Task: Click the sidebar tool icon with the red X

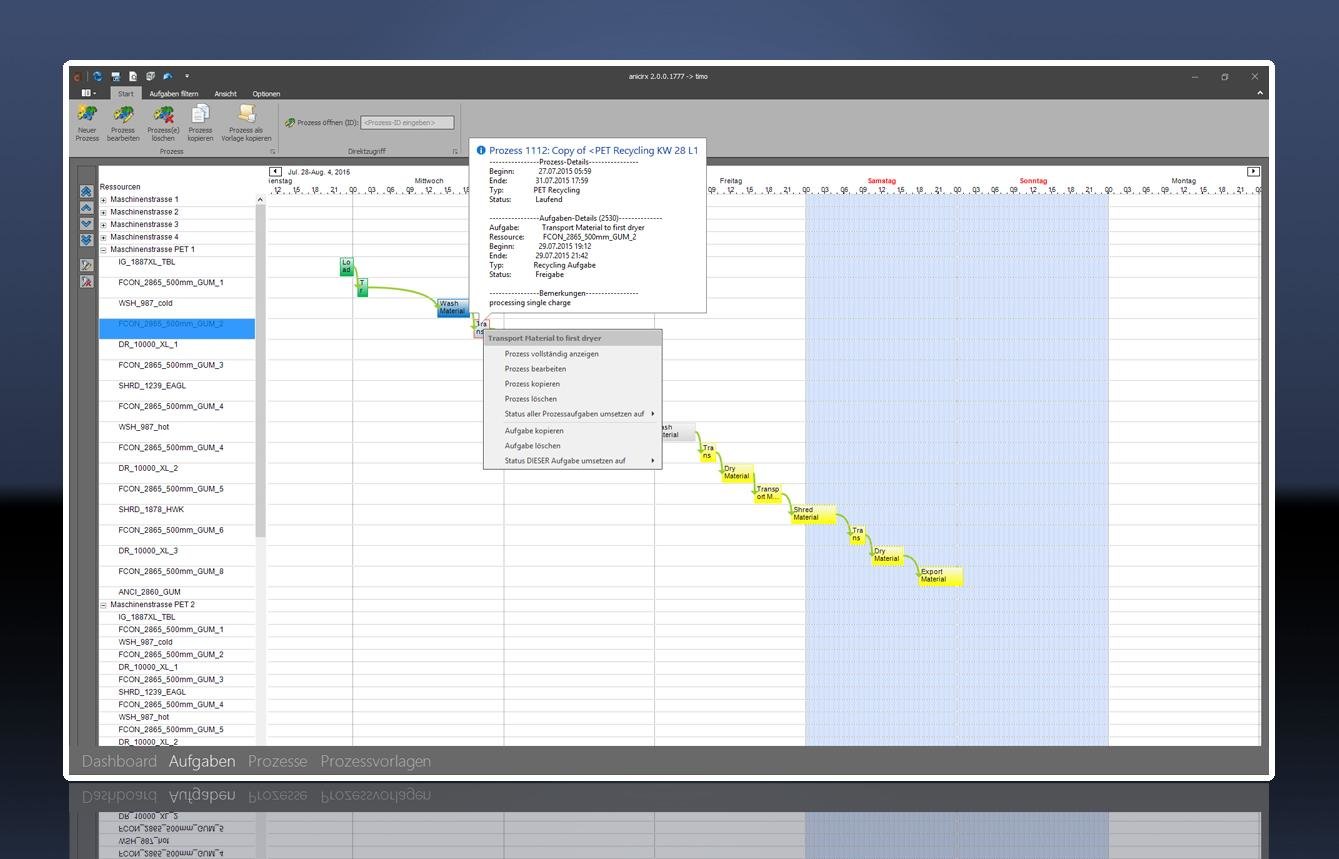Action: click(x=87, y=282)
